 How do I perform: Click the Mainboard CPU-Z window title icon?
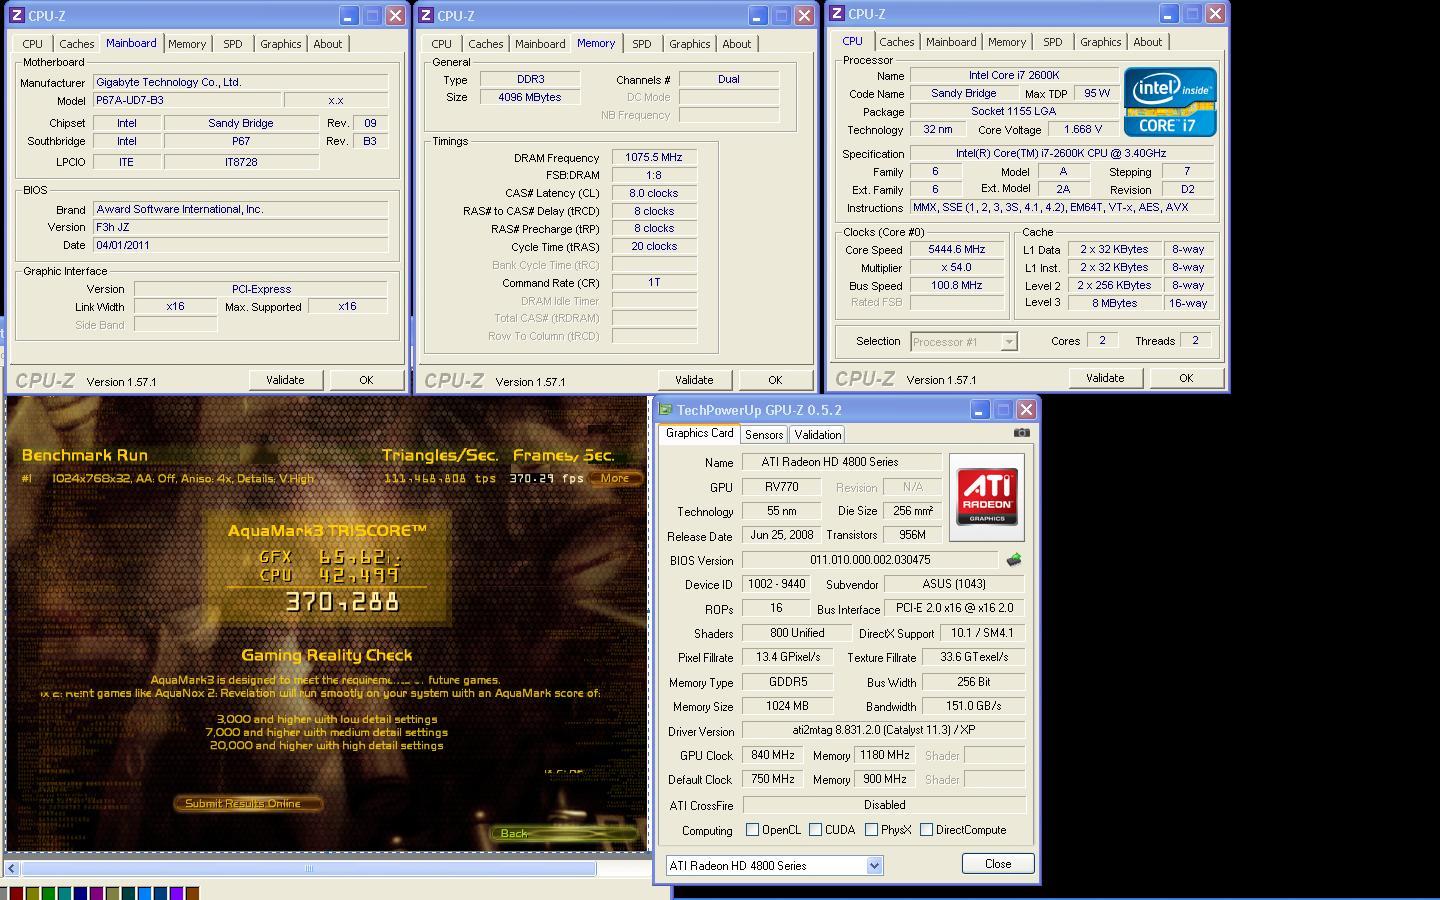click(x=16, y=16)
